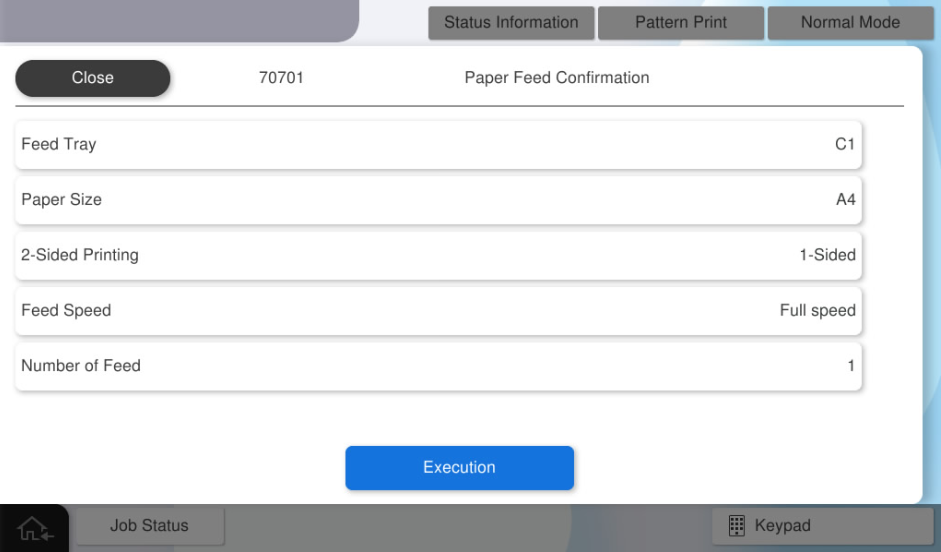Close the Paper Feed Confirmation screen

coord(93,78)
